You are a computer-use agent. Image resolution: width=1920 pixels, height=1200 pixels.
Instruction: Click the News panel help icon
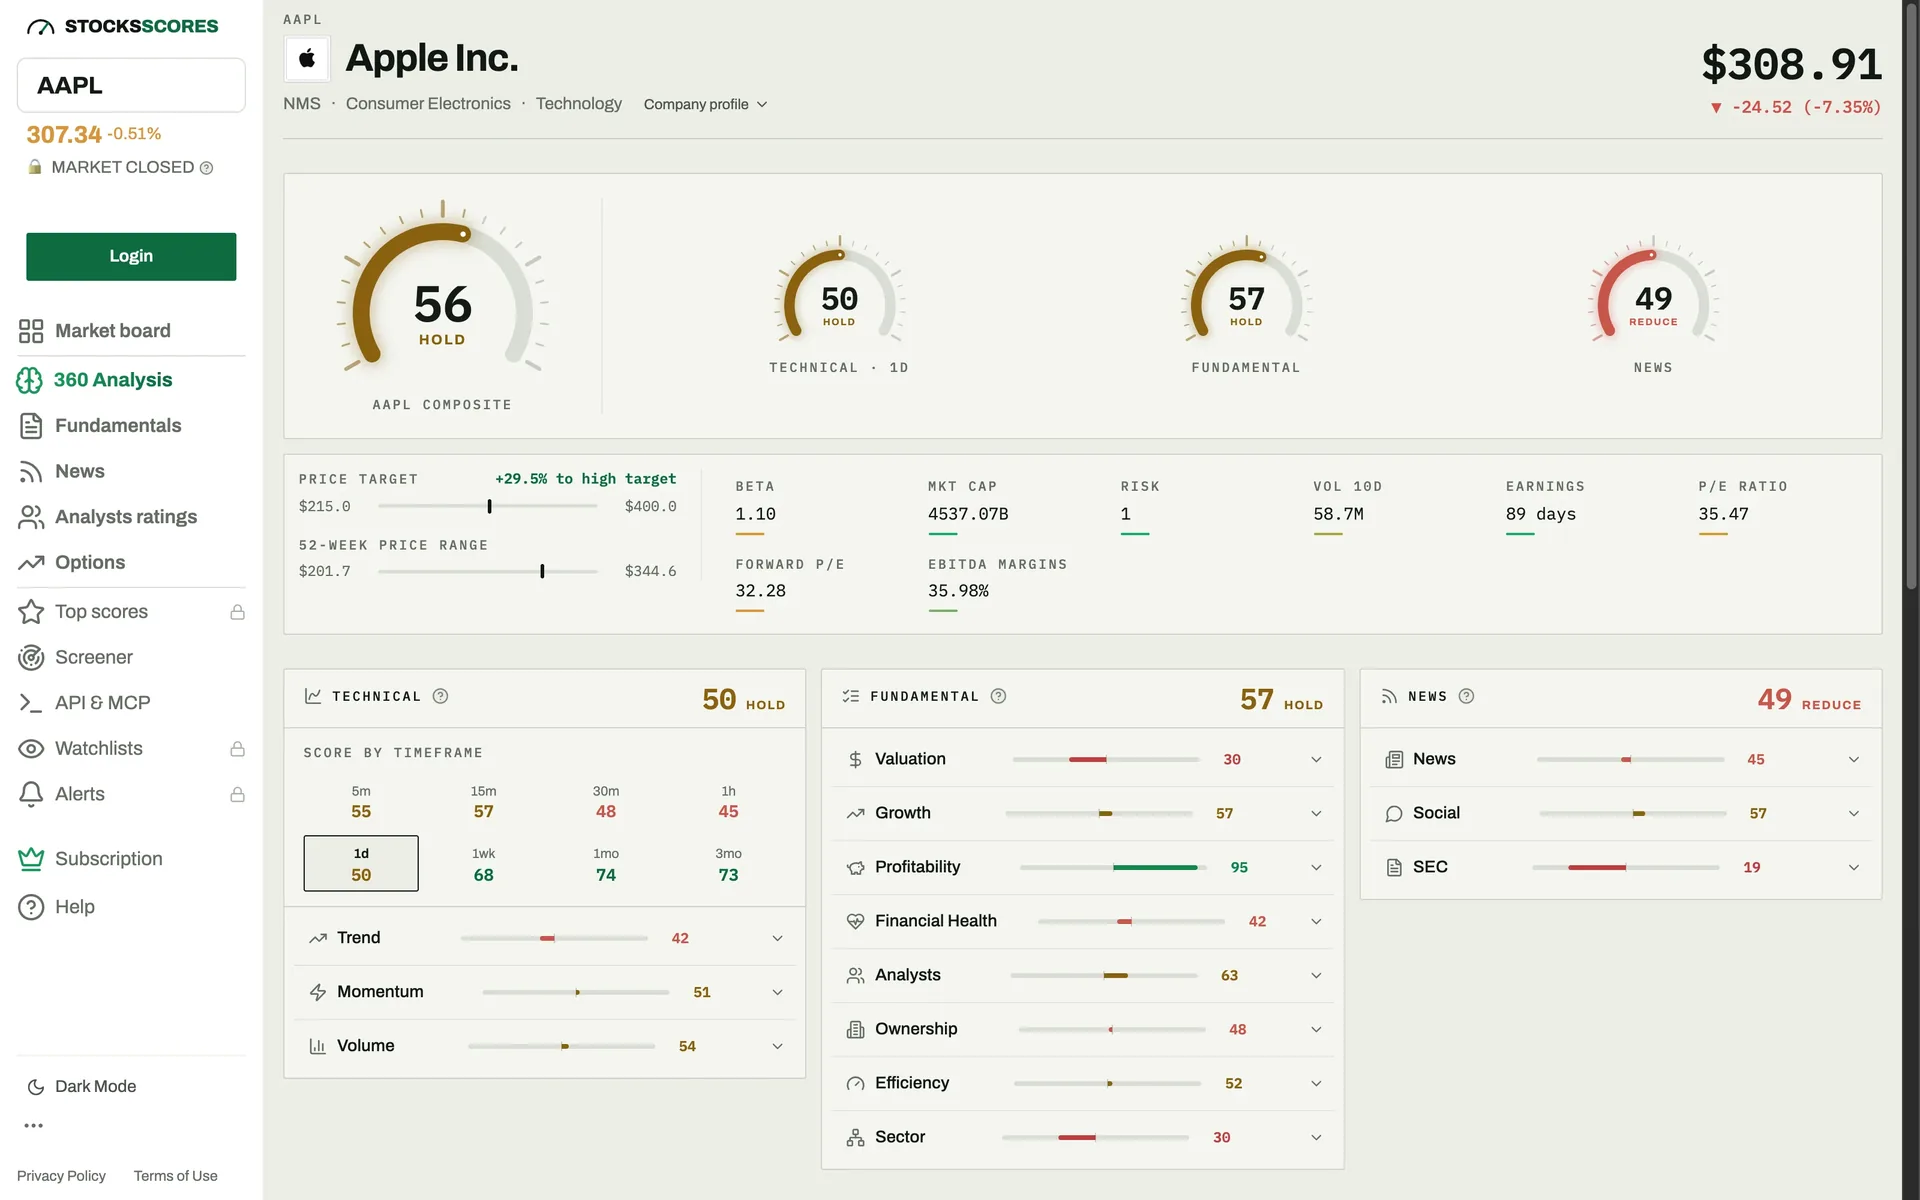coord(1466,696)
